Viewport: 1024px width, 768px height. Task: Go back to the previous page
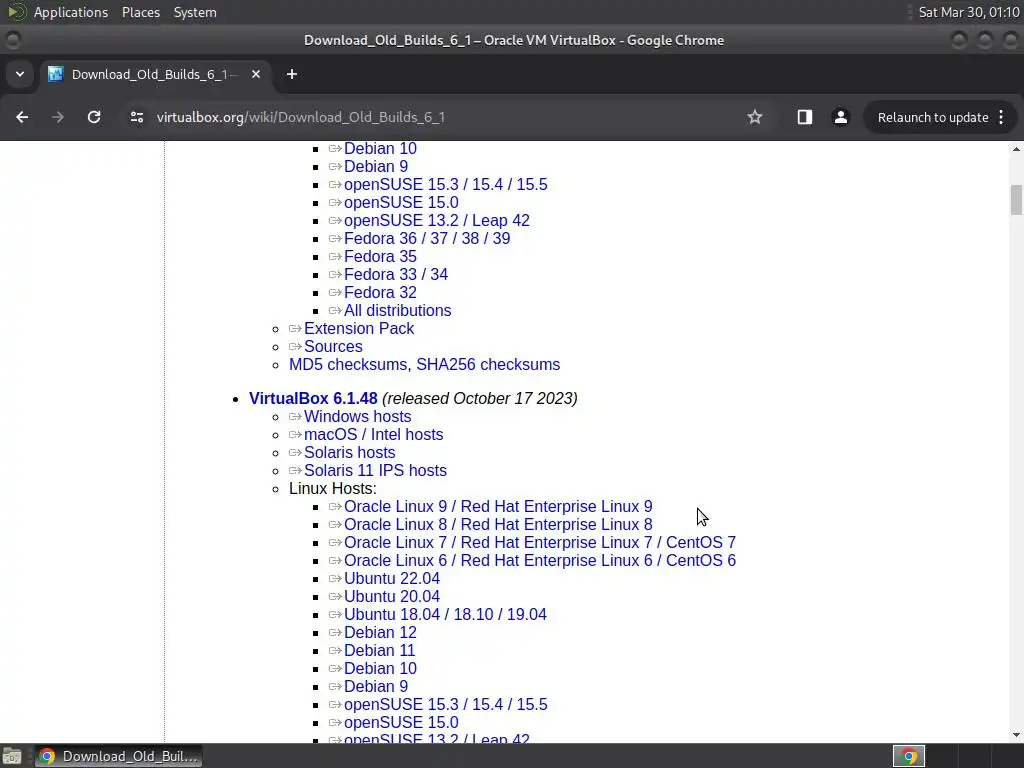(22, 117)
